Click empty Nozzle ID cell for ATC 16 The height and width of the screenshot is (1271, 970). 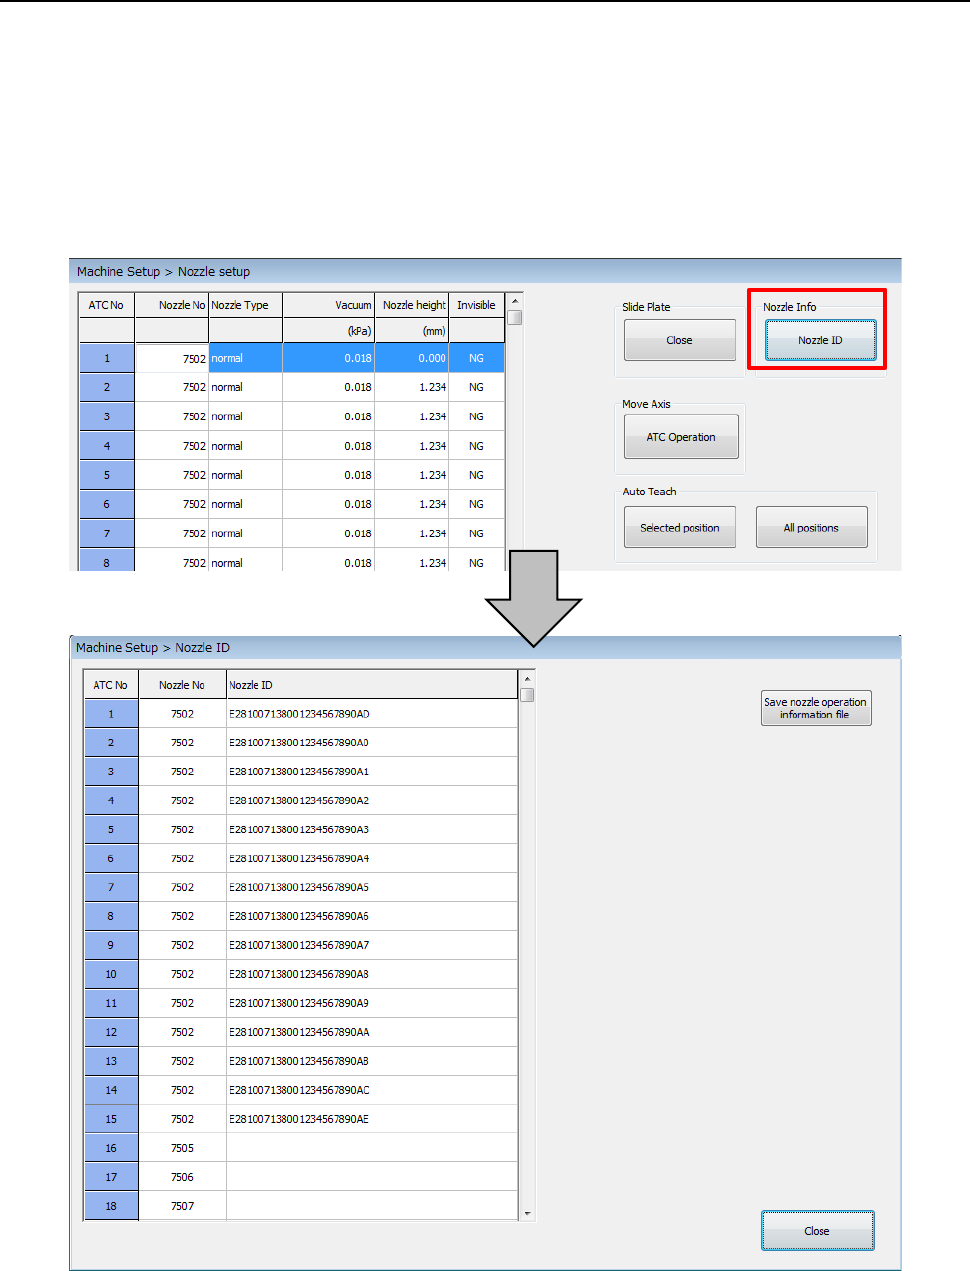point(372,1148)
